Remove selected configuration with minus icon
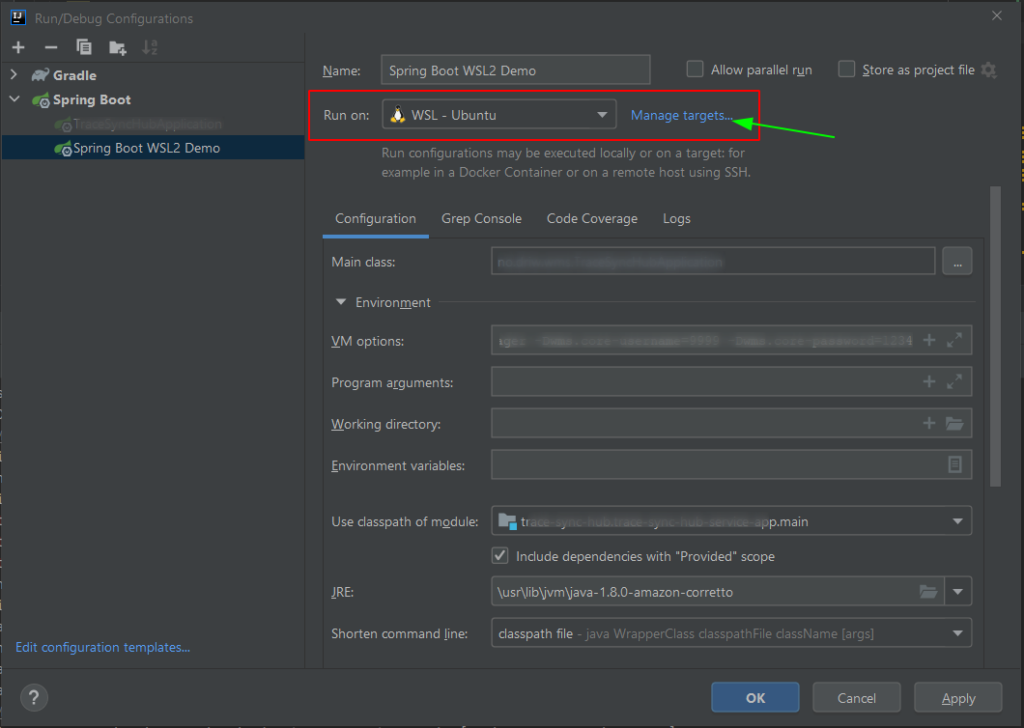The image size is (1024, 728). pyautogui.click(x=51, y=47)
